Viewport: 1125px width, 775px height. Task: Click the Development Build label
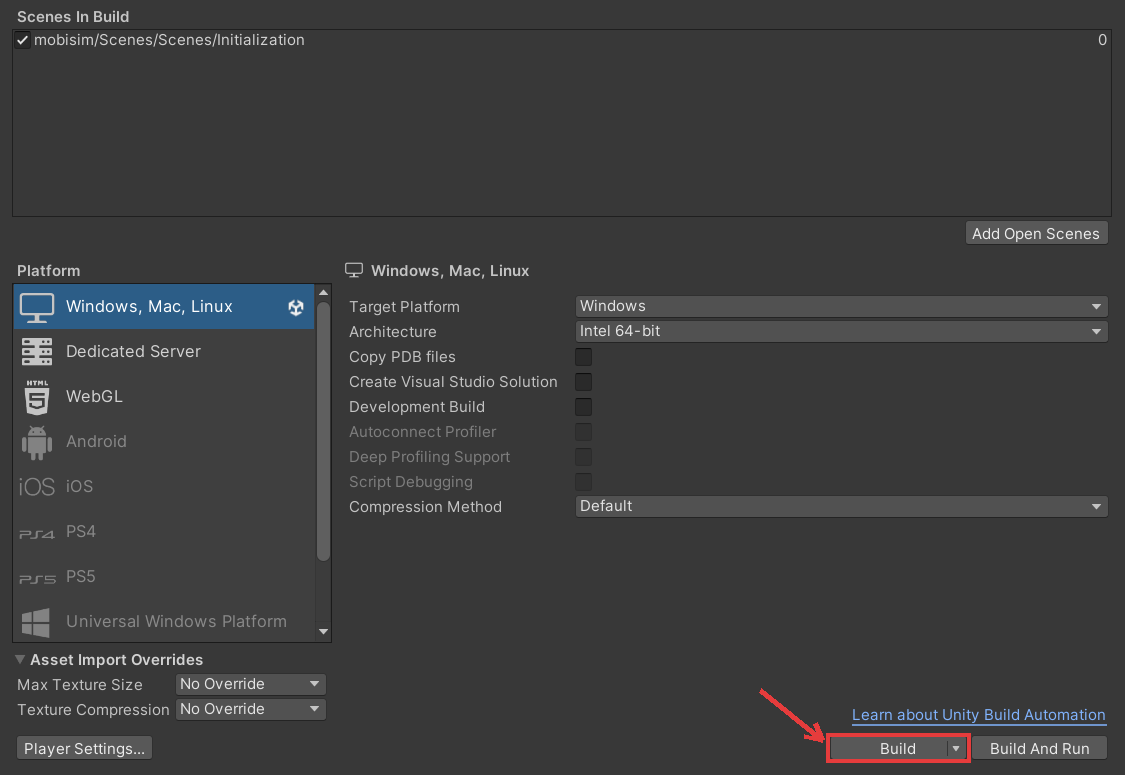point(416,408)
